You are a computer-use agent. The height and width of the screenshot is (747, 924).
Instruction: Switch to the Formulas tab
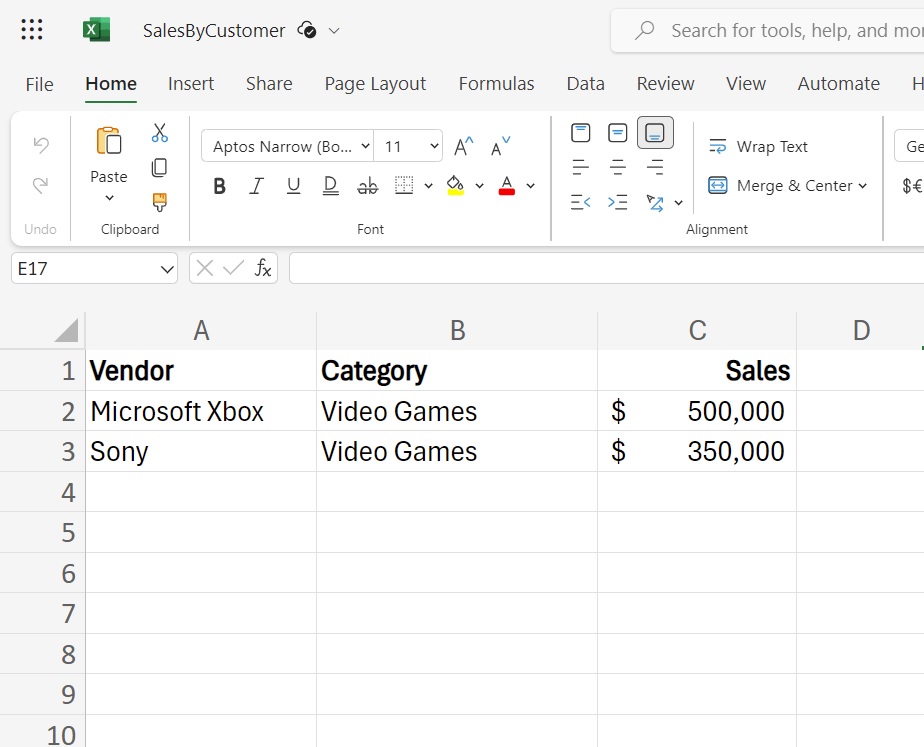[496, 84]
